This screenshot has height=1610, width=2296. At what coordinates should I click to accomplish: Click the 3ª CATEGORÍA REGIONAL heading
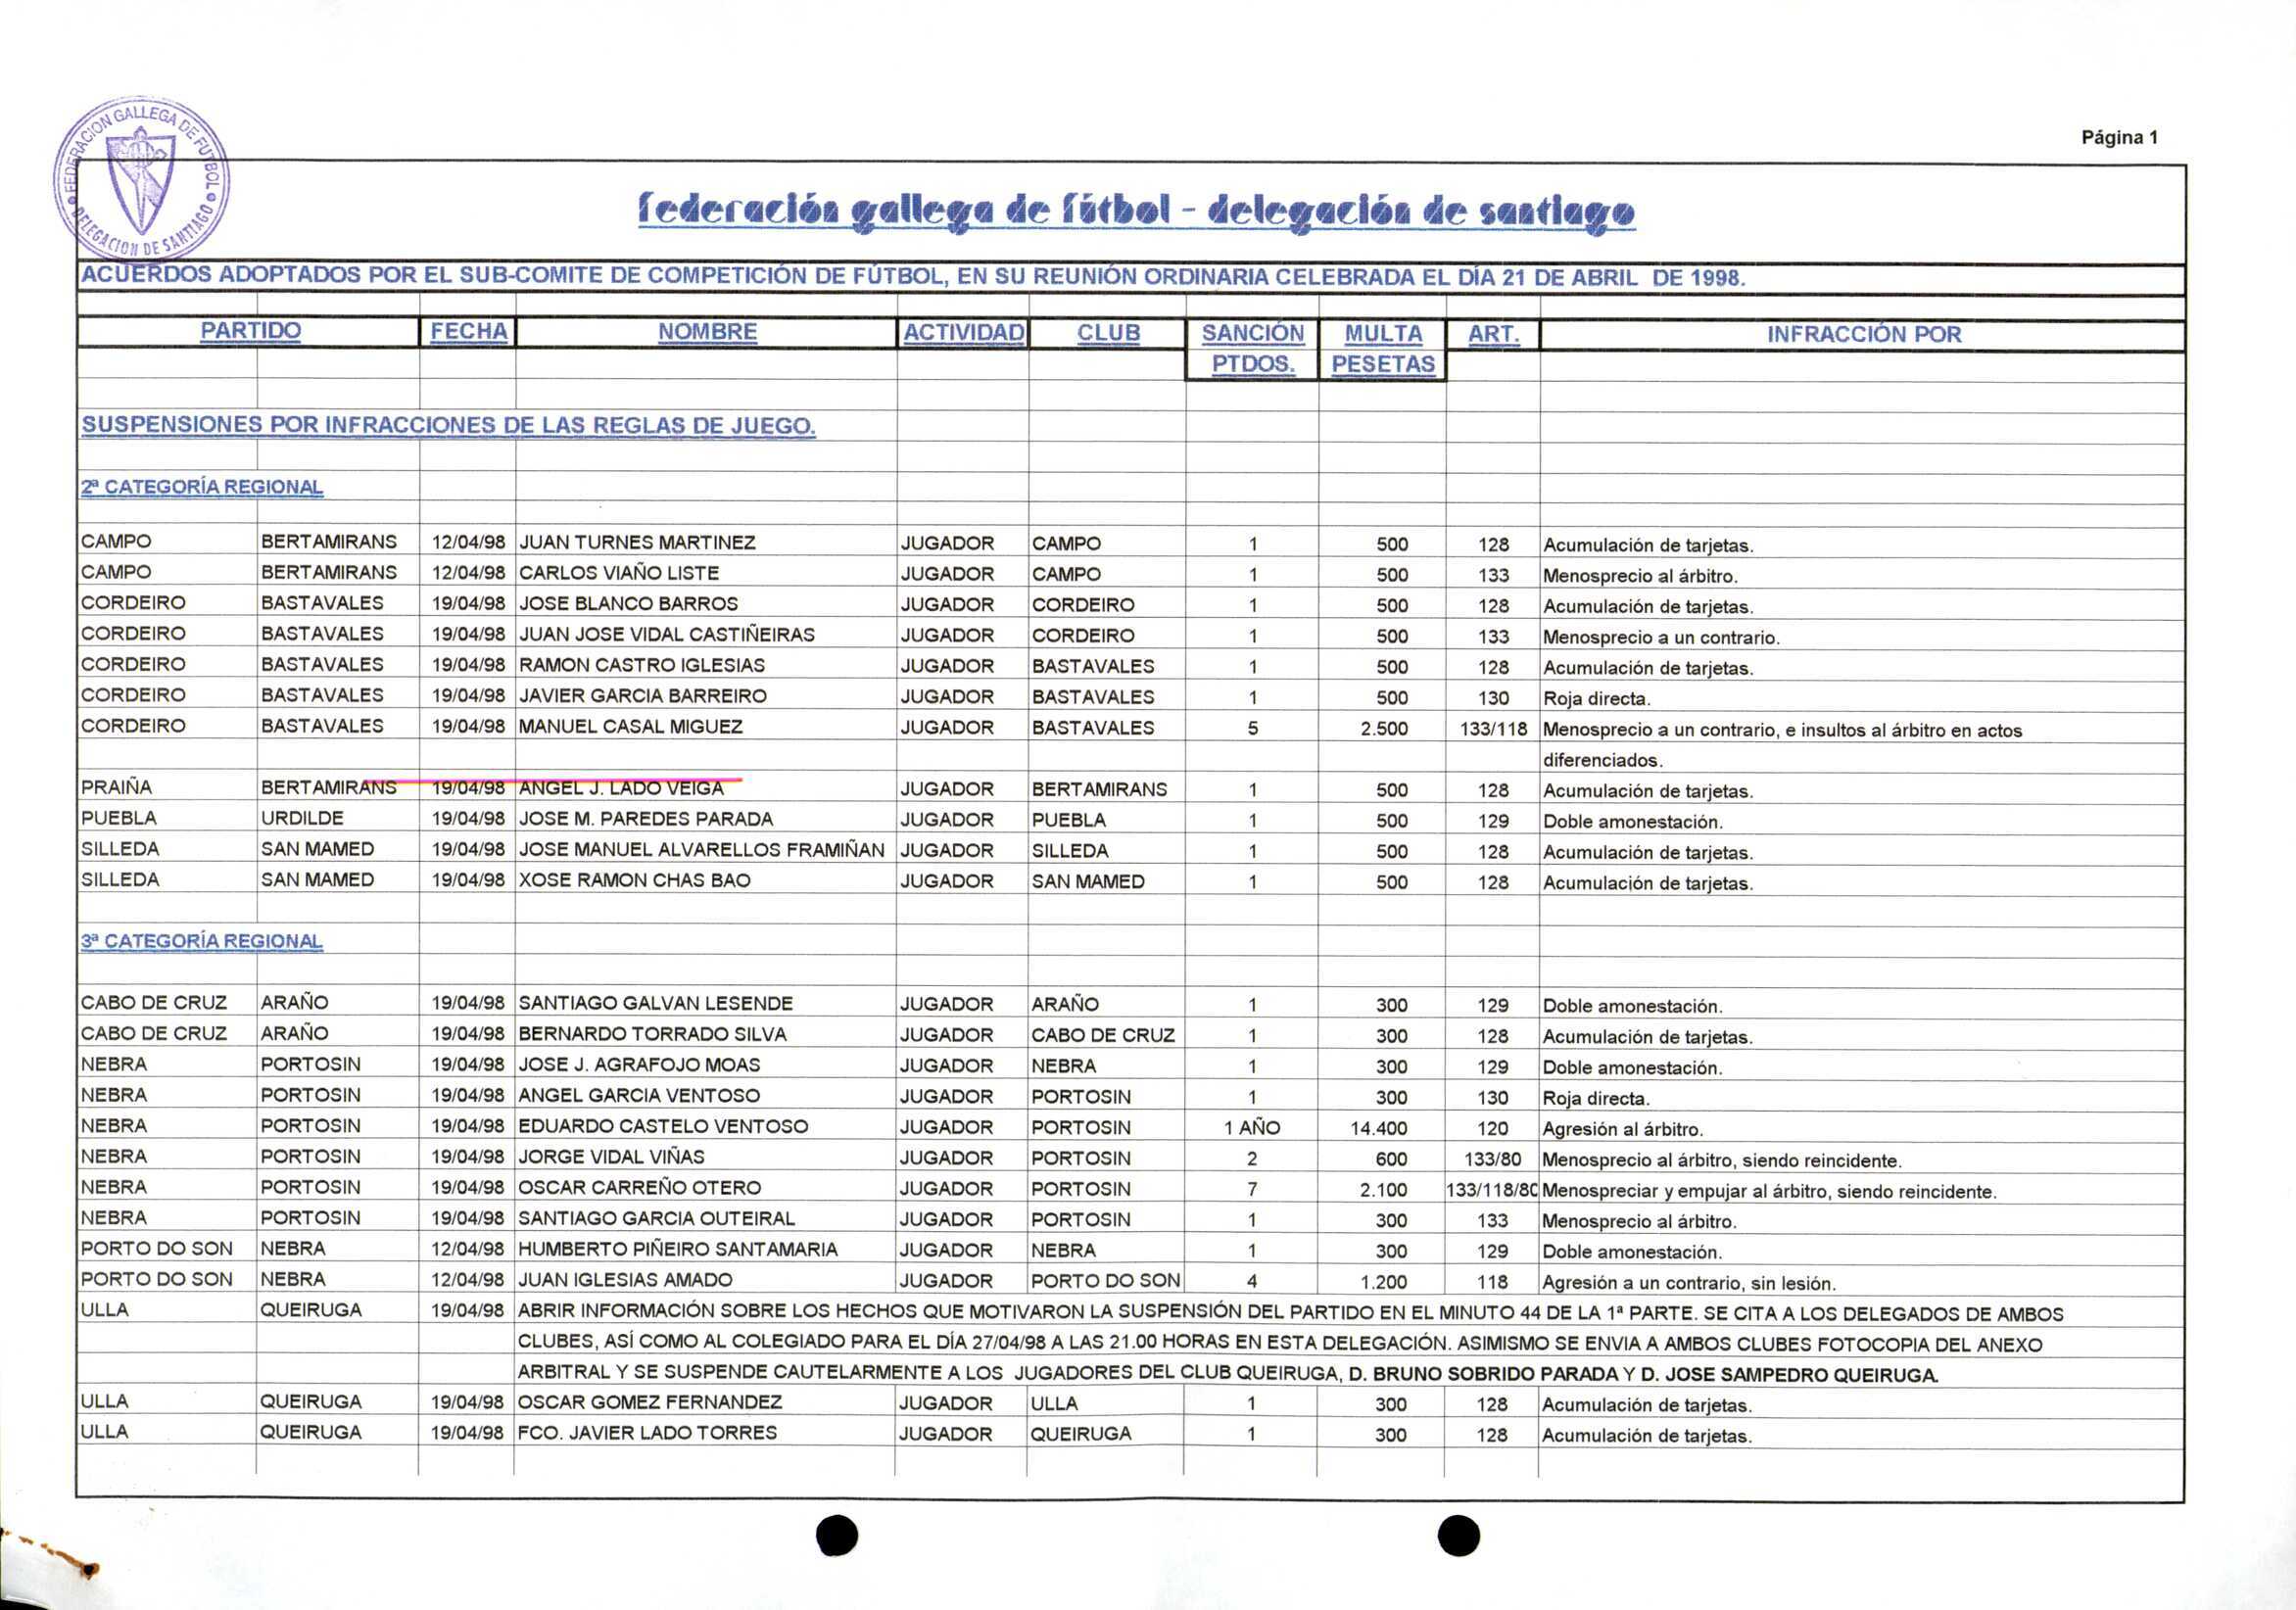coord(202,941)
